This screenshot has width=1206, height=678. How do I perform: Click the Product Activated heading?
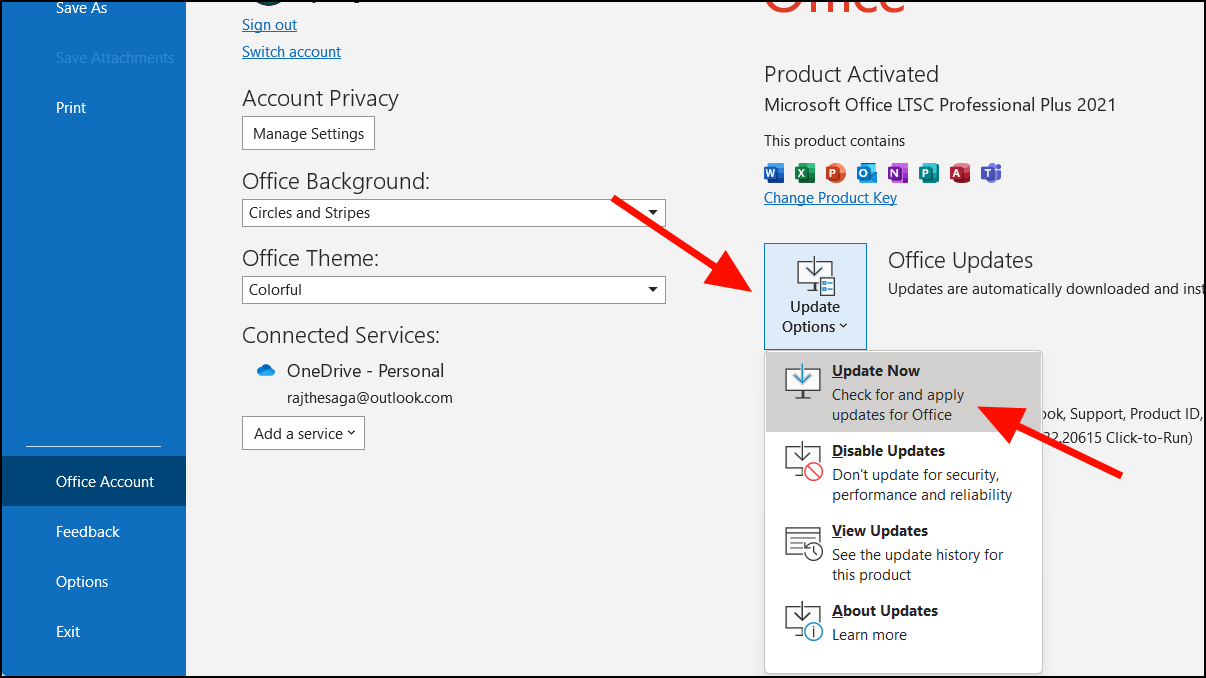click(x=851, y=75)
